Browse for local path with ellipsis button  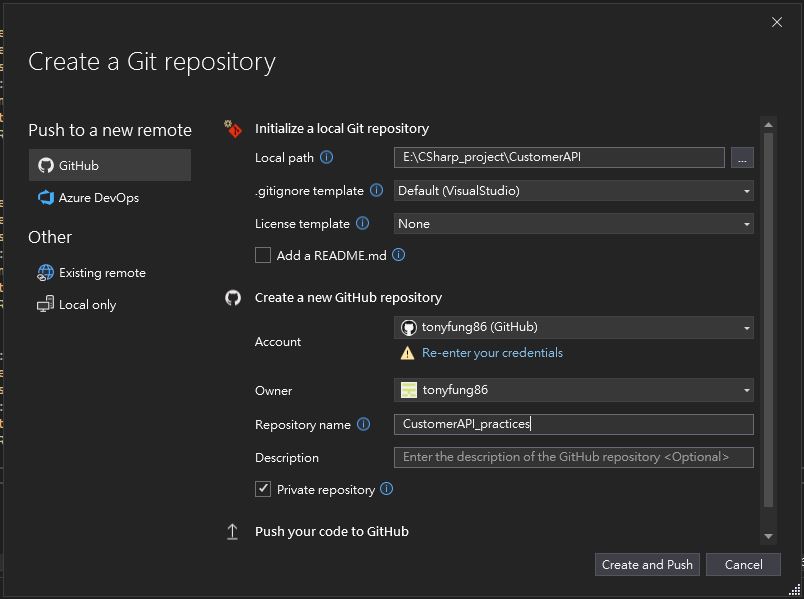(741, 157)
